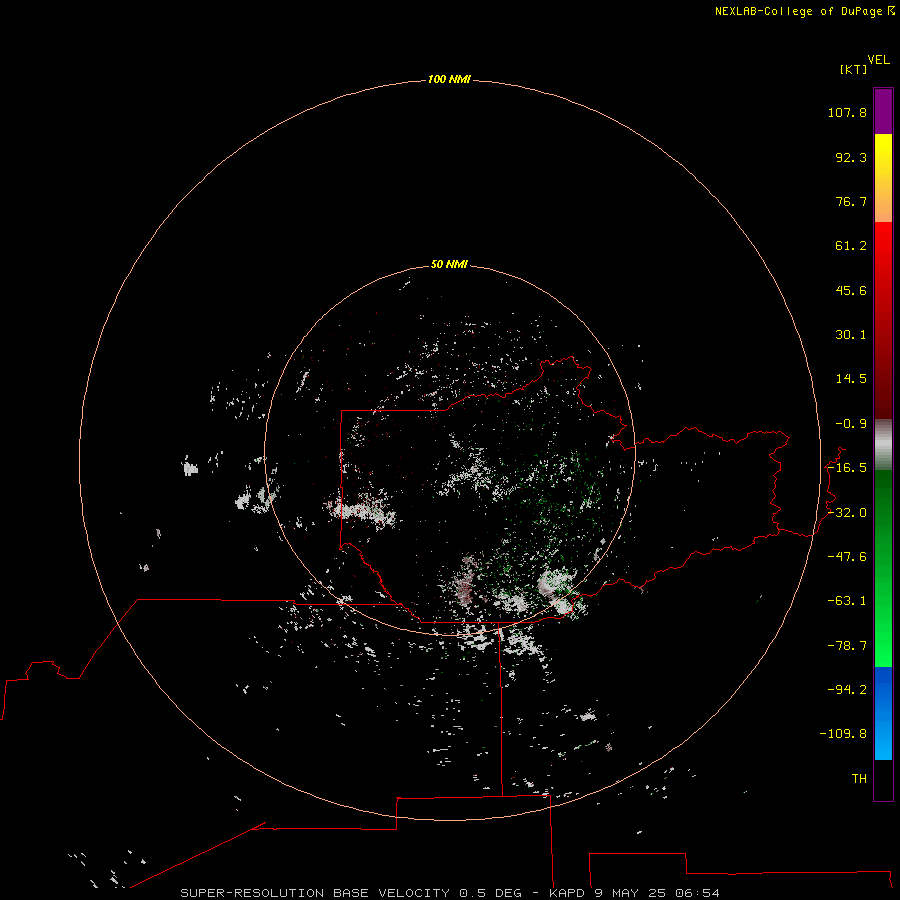Click the -16.5 velocity scale value

coord(847,468)
